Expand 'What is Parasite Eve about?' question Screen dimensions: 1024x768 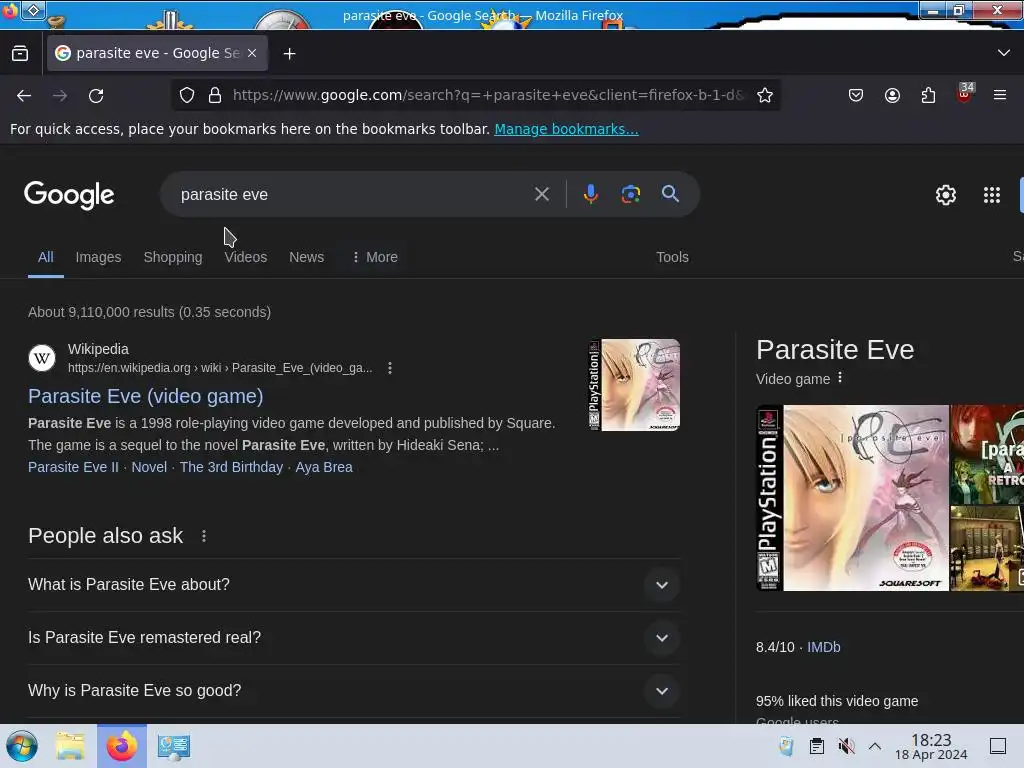(353, 584)
